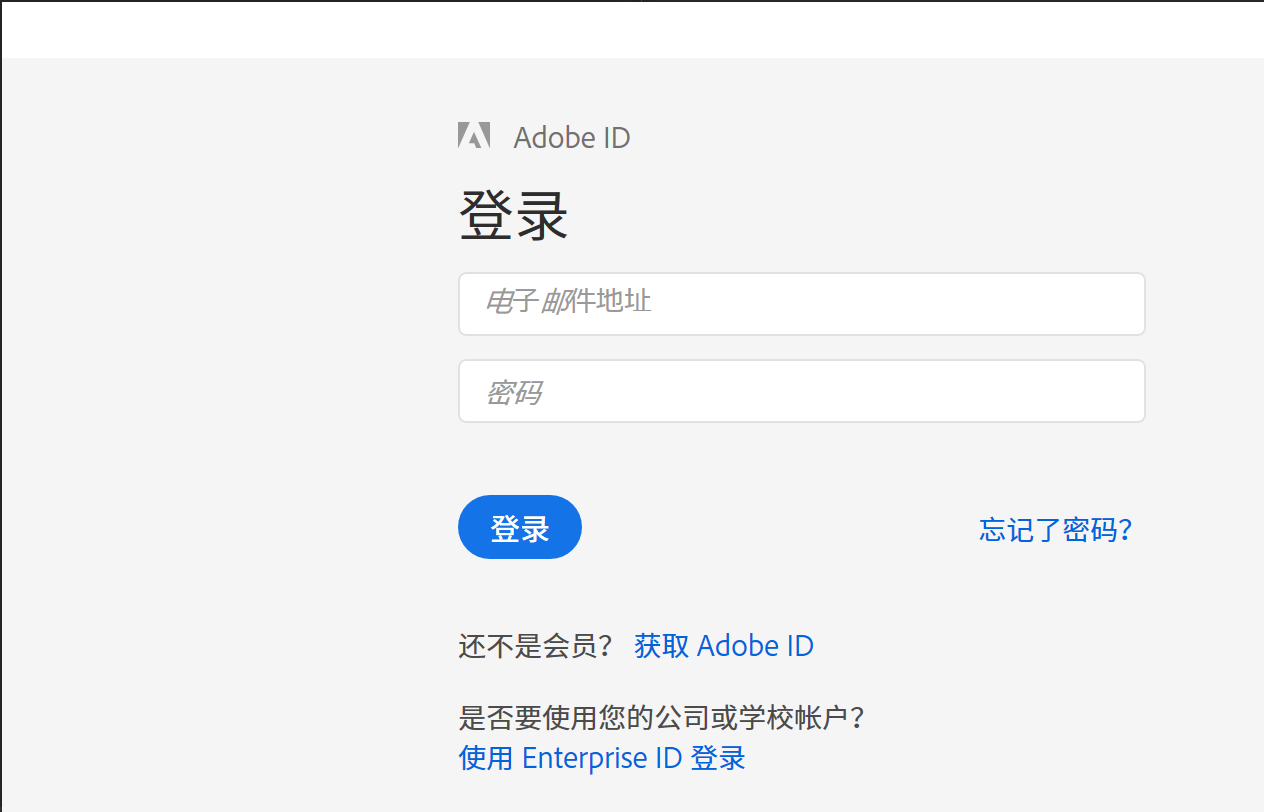
Task: Click the large 登录 page heading
Action: (x=513, y=215)
